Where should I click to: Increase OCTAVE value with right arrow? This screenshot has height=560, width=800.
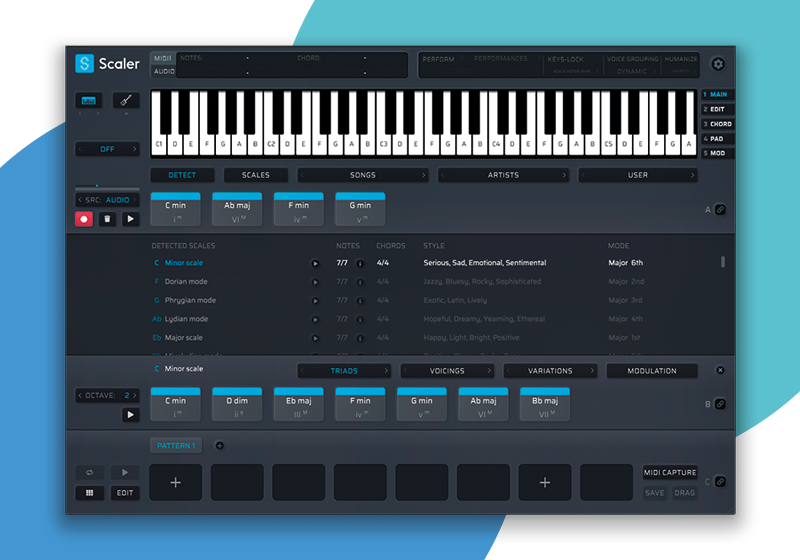point(135,395)
